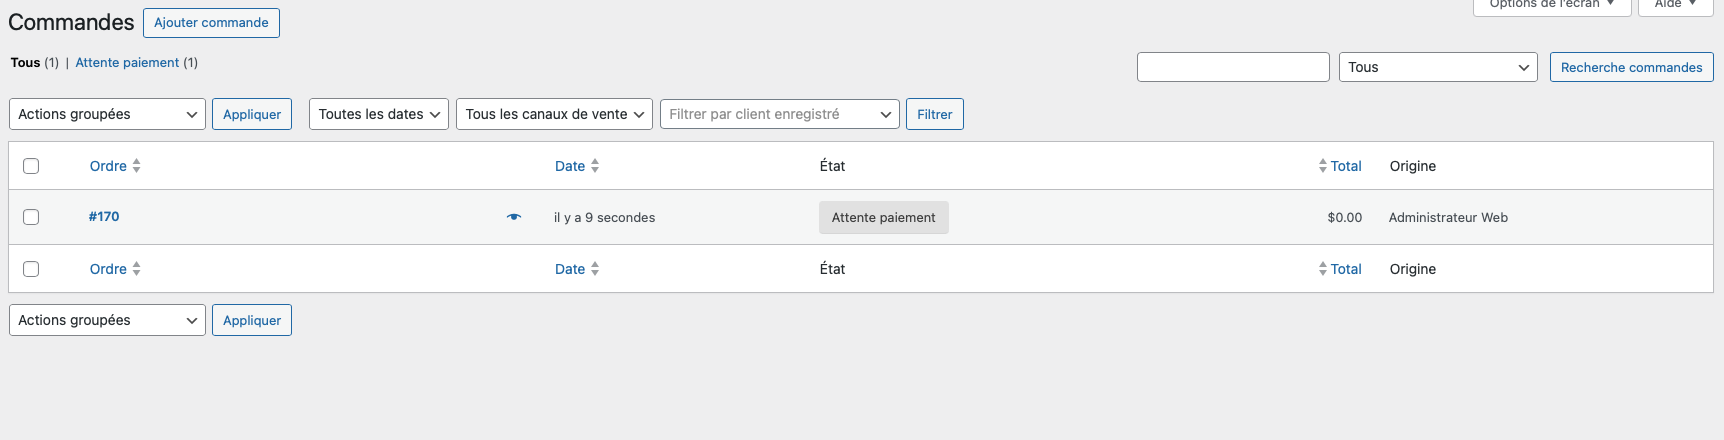This screenshot has height=440, width=1724.
Task: Open Filtrer par client enregistré combo box
Action: [x=779, y=114]
